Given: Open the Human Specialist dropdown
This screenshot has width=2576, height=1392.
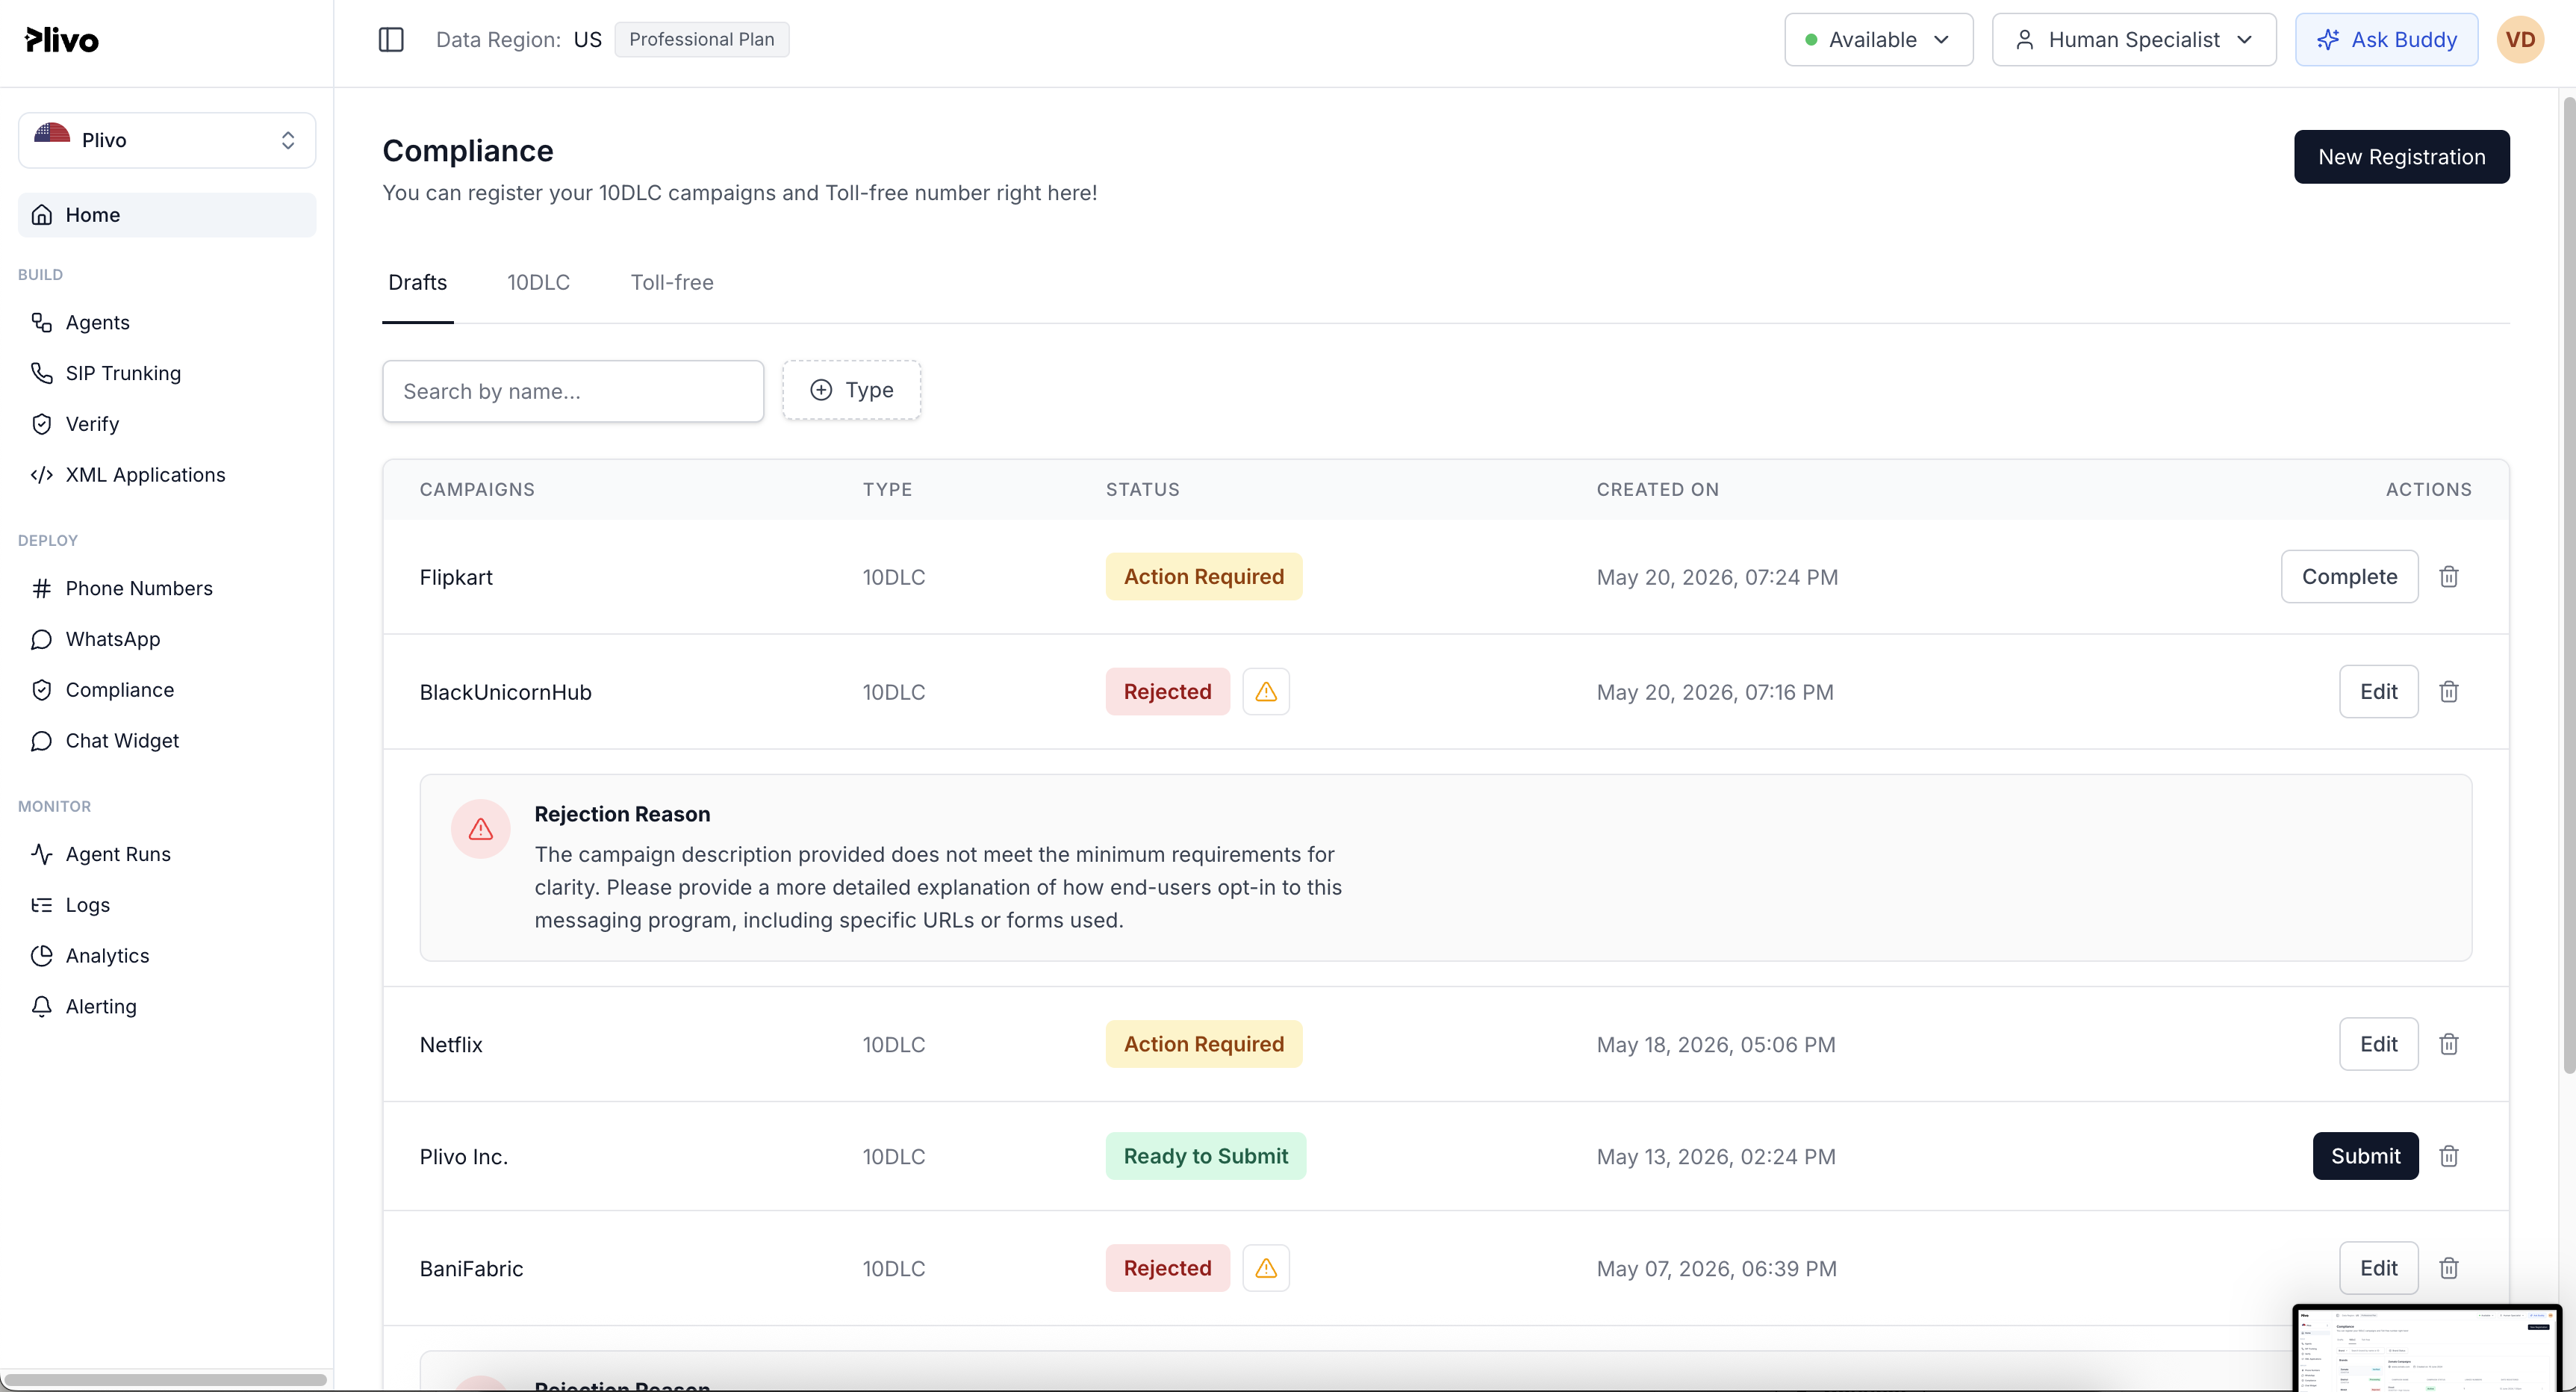Looking at the screenshot, I should tap(2134, 40).
